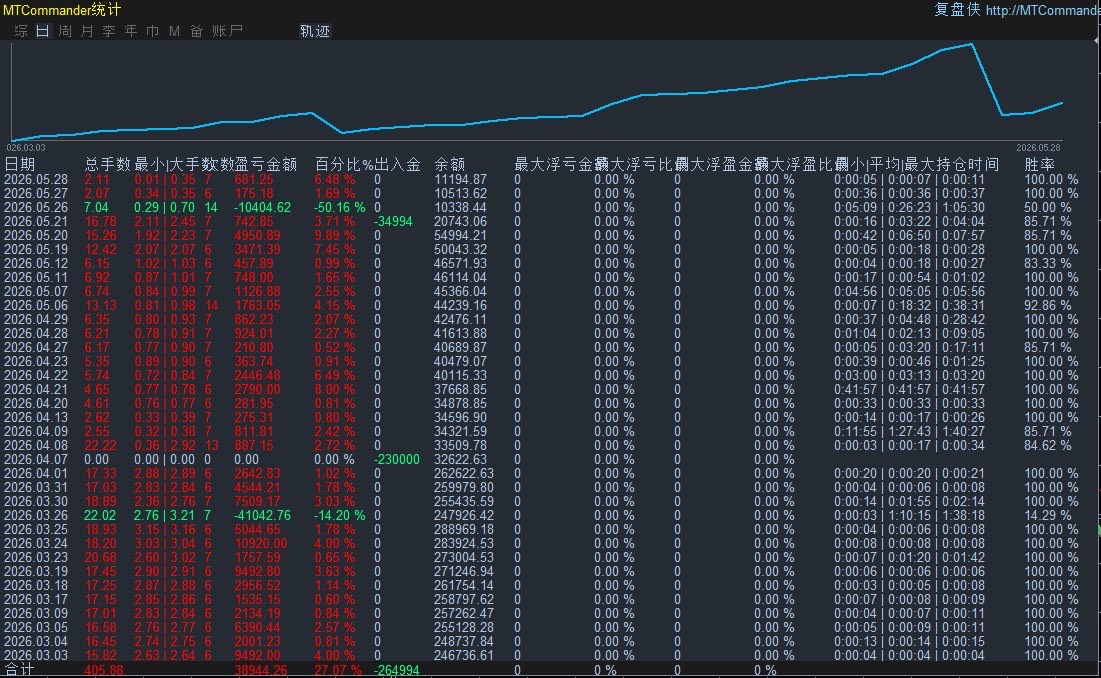This screenshot has height=678, width=1101.
Task: Click the 50.00 % win rate cell
Action: (x=1048, y=207)
